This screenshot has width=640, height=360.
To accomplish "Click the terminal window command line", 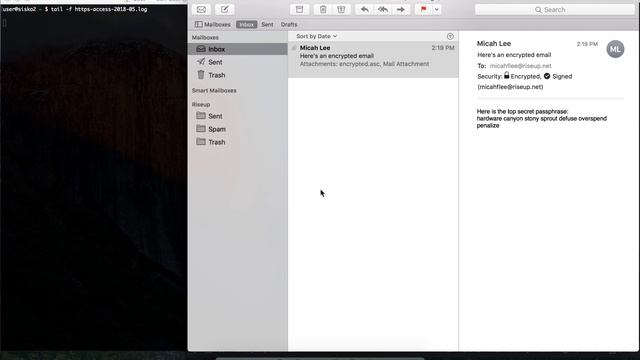I will [x=75, y=9].
